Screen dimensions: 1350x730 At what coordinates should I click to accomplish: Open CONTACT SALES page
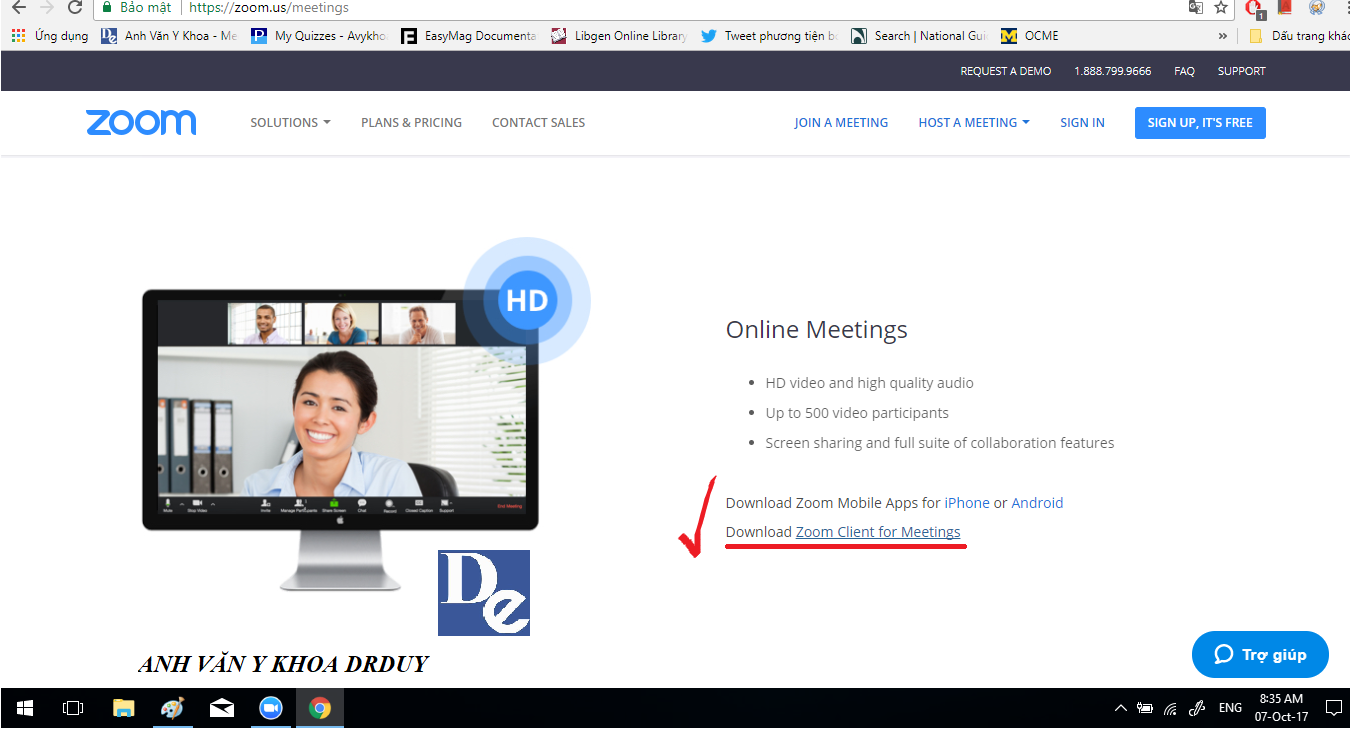[538, 122]
